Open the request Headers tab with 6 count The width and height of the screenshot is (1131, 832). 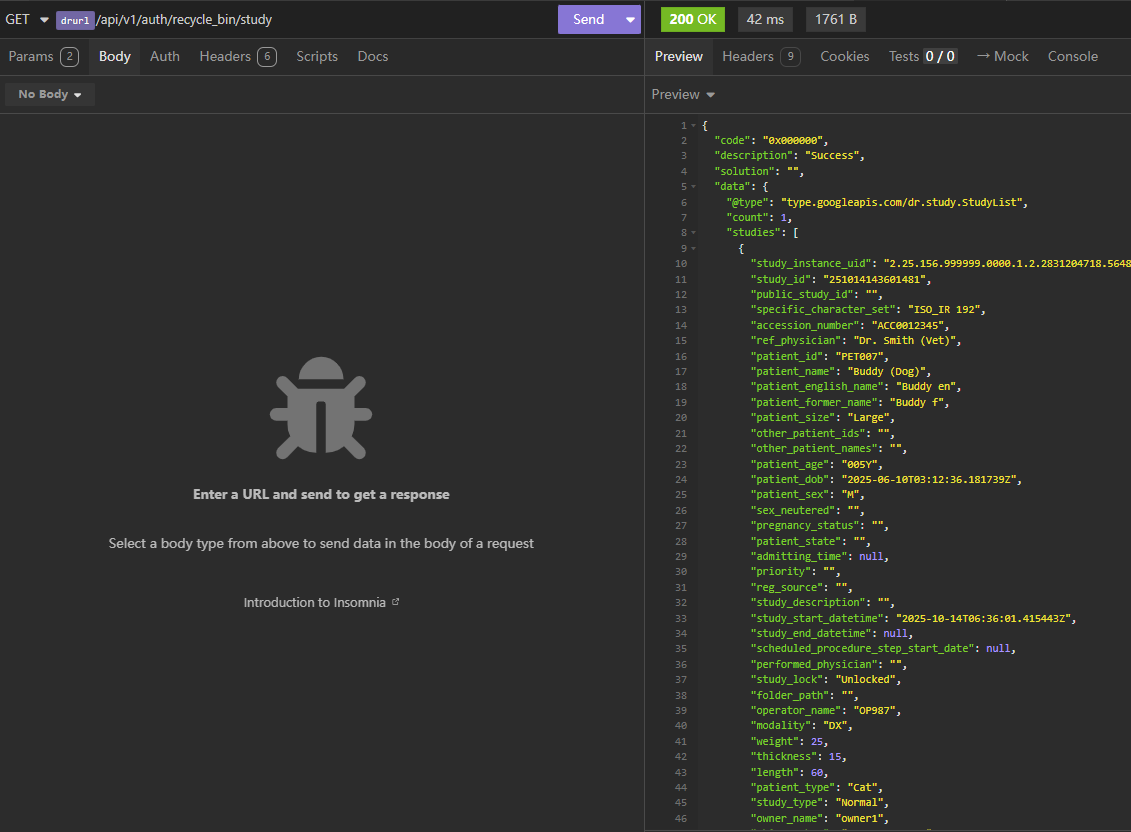(237, 56)
